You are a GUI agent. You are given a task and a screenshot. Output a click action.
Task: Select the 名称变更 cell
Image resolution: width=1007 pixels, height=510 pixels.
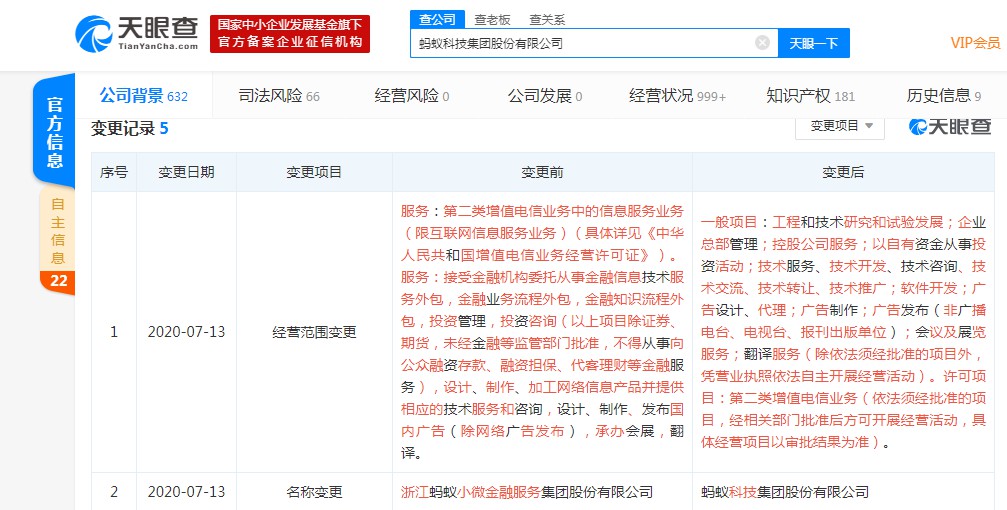coord(314,492)
